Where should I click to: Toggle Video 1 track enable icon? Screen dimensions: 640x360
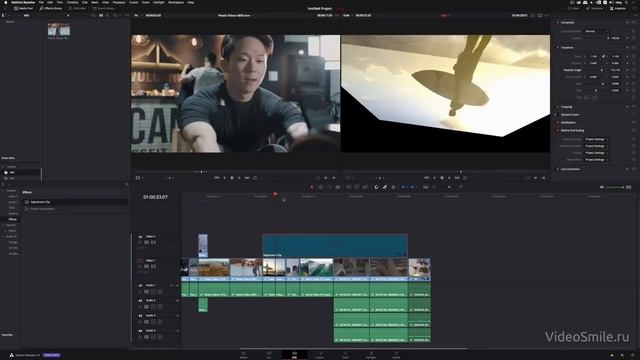[x=153, y=267]
